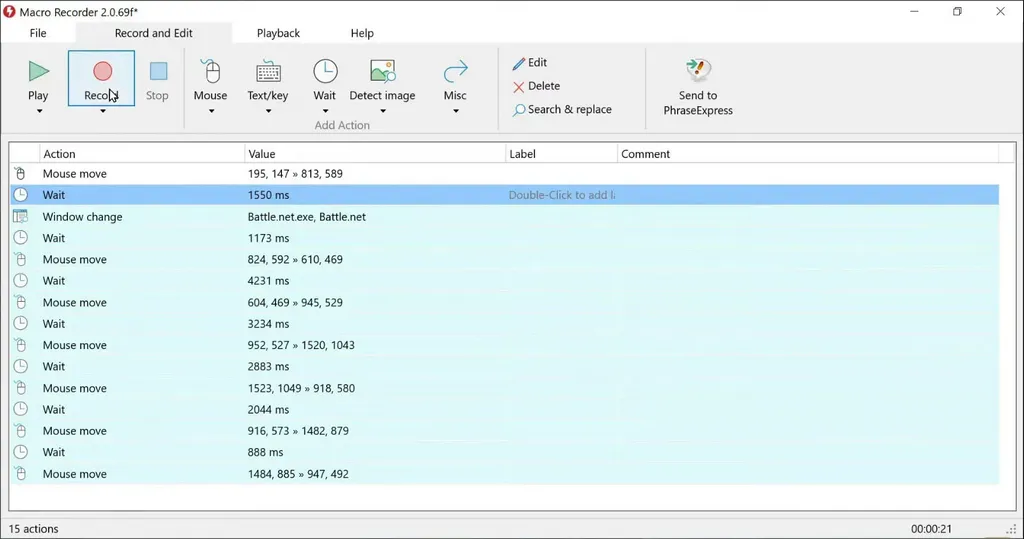
Task: Select the value '824, 592 » 610, 469'
Action: pos(295,259)
